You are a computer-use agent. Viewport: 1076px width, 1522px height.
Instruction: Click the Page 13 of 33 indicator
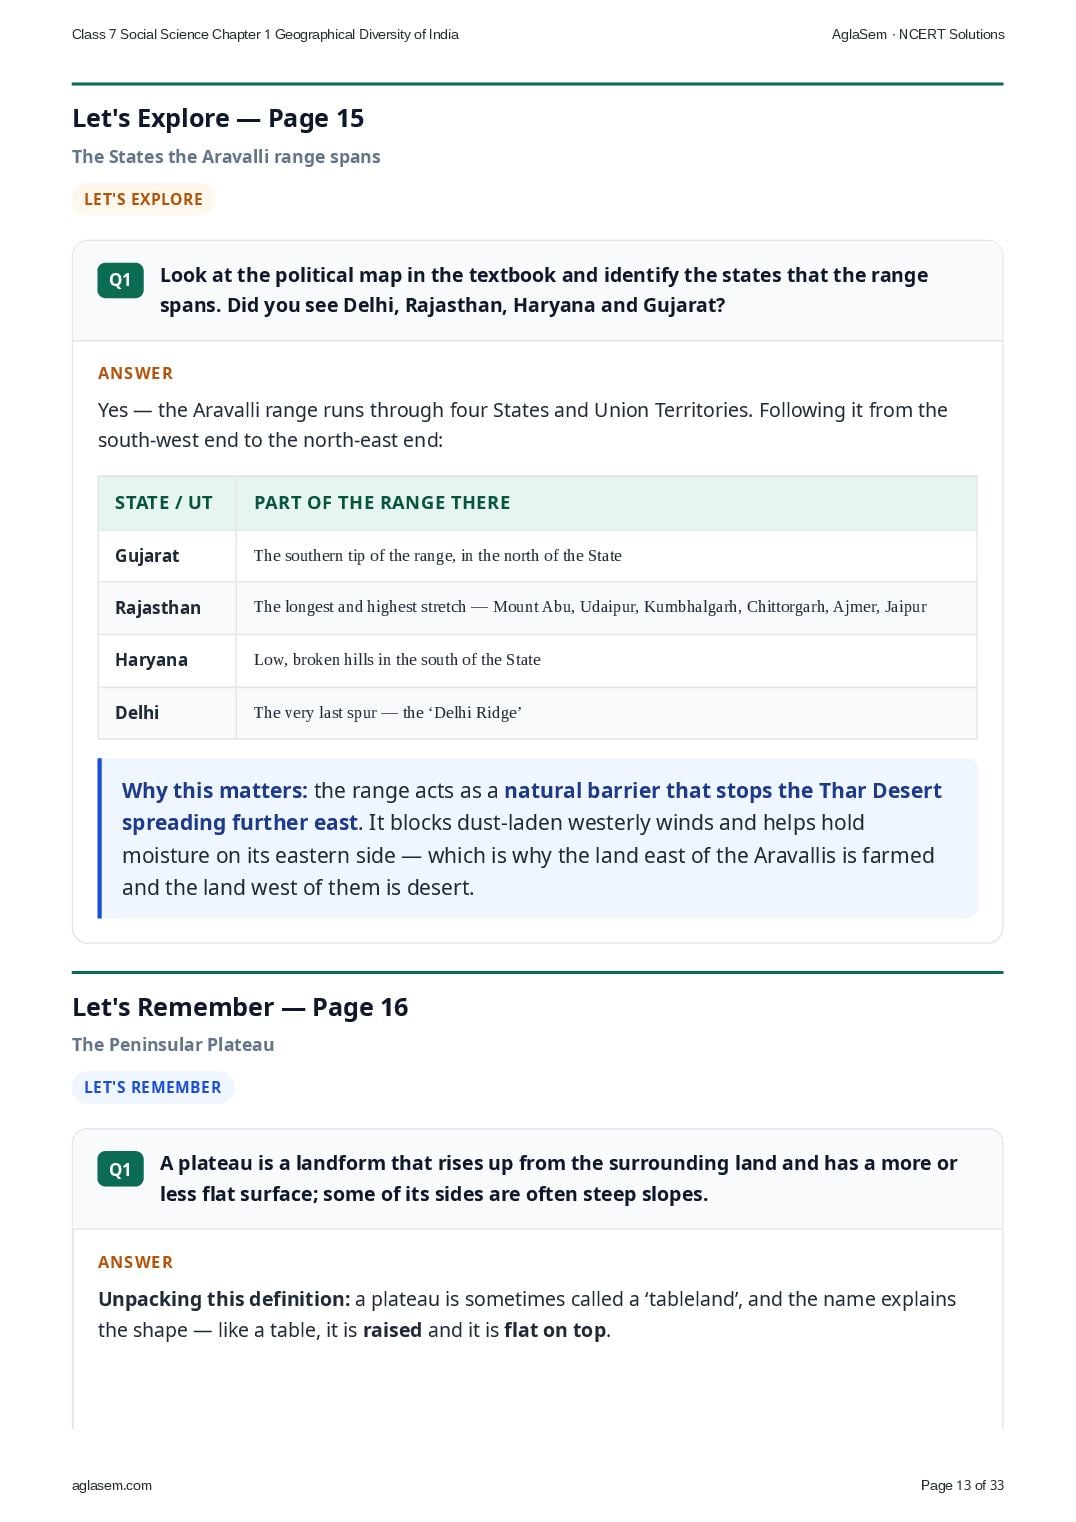tap(962, 1485)
